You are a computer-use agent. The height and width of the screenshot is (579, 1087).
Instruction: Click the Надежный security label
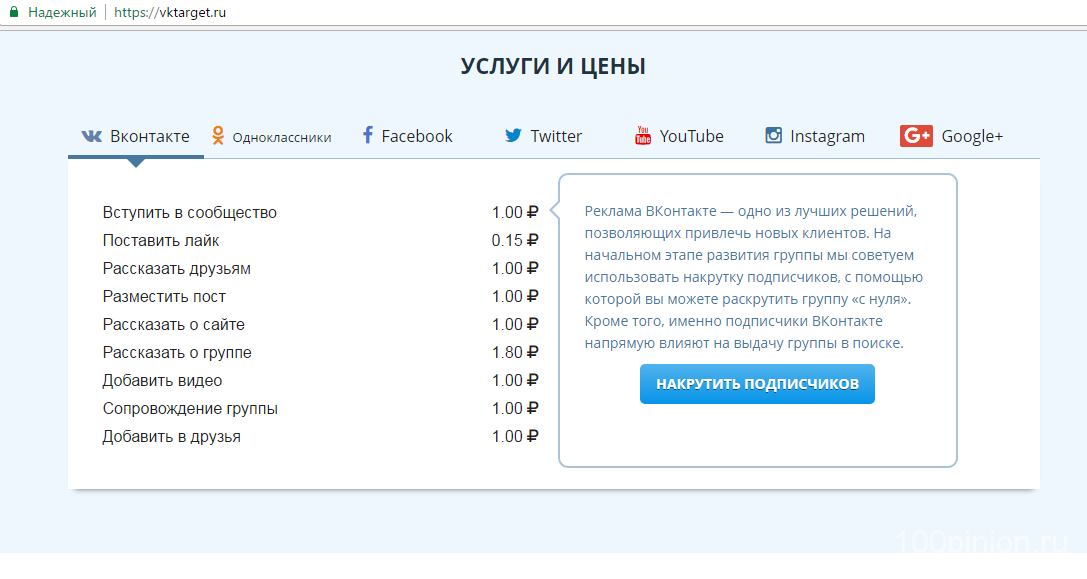pyautogui.click(x=62, y=12)
